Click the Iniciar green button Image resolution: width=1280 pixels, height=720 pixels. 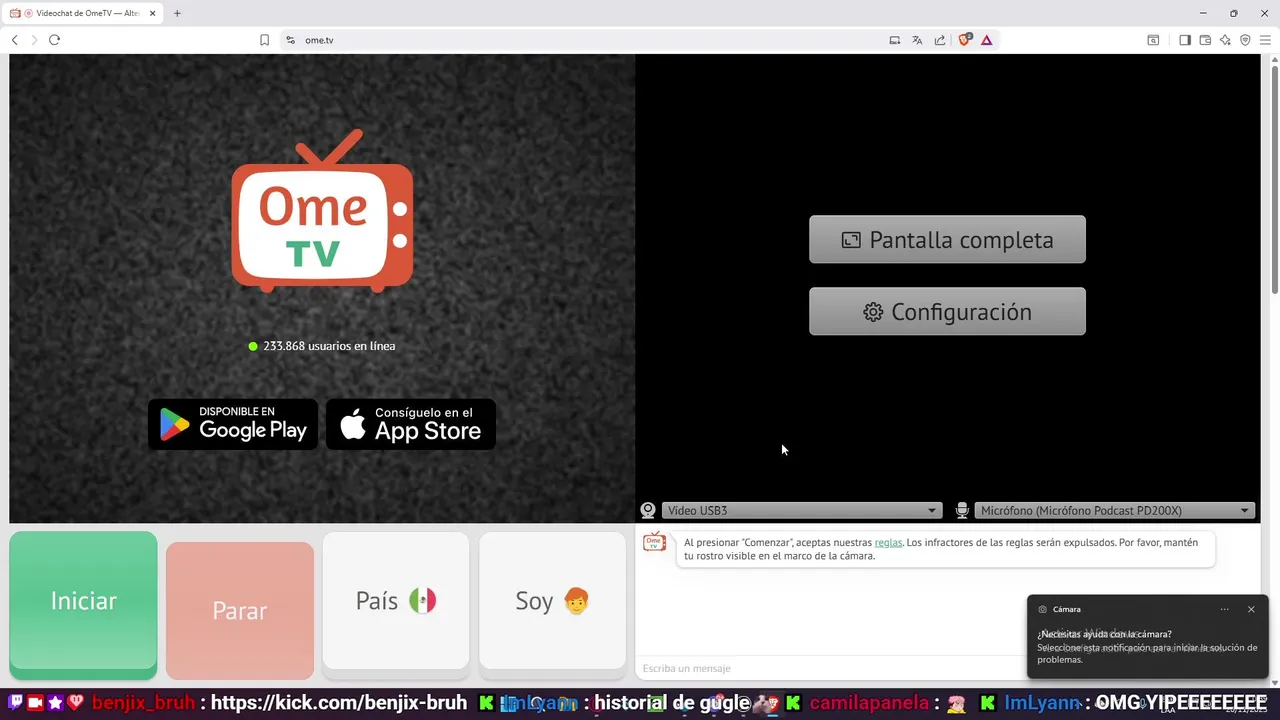(x=83, y=605)
